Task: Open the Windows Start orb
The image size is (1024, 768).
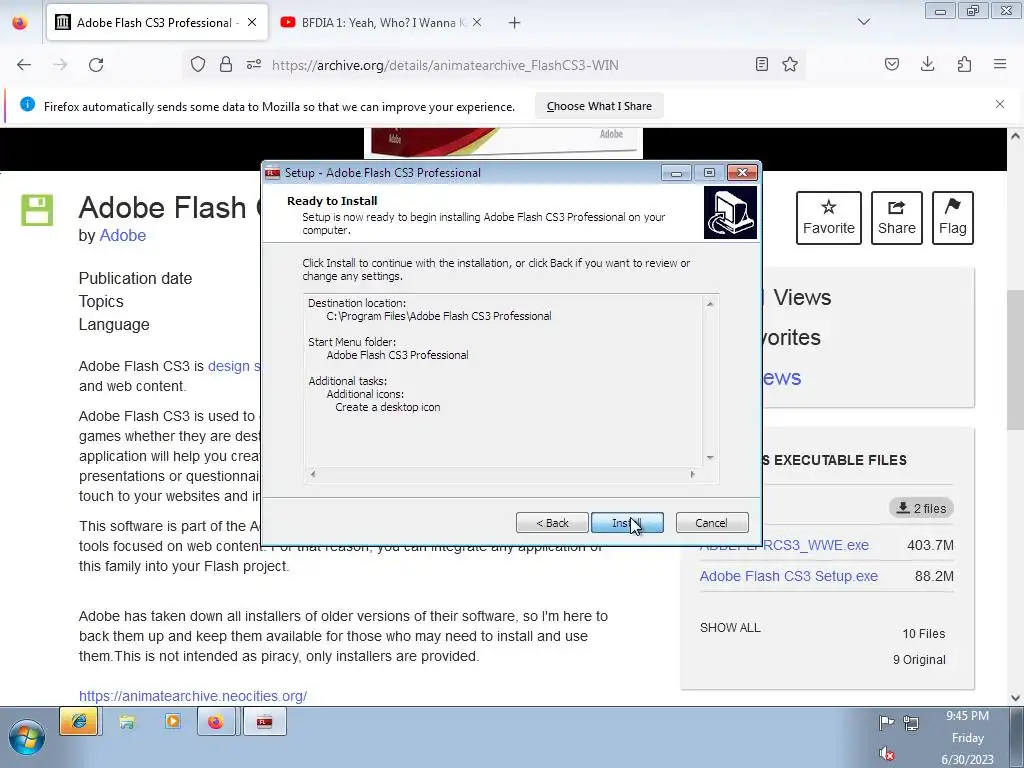Action: point(26,738)
